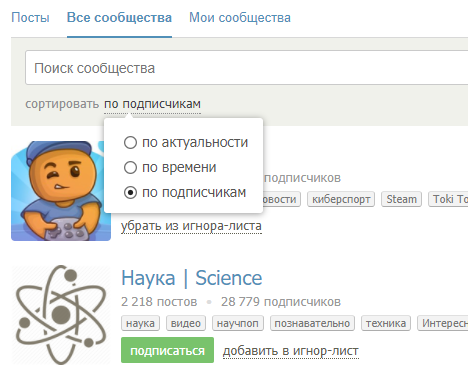Click "убрать из игнора-листа" link
This screenshot has width=468, height=378.
pyautogui.click(x=191, y=226)
